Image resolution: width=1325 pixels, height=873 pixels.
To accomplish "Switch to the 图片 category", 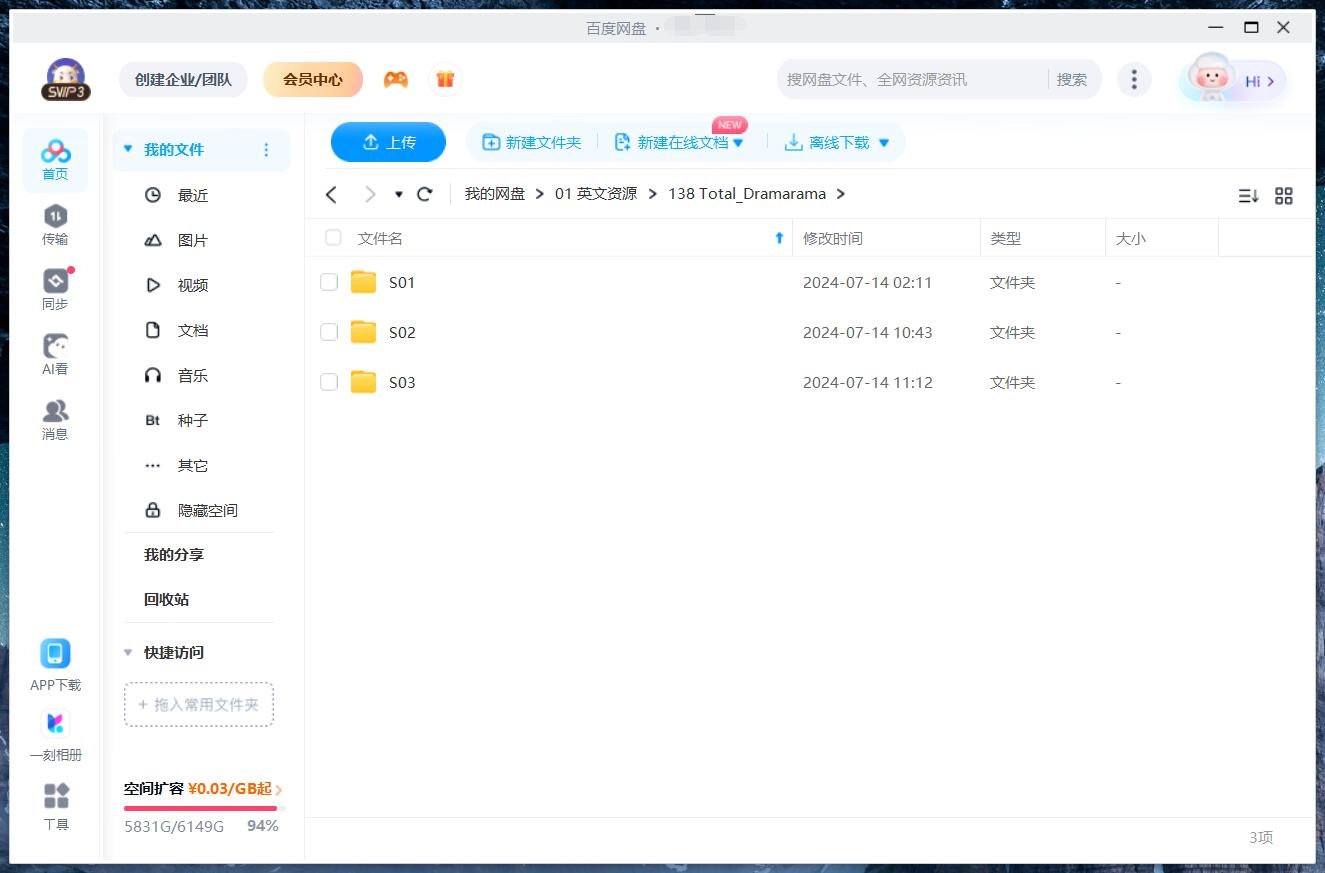I will tap(192, 240).
